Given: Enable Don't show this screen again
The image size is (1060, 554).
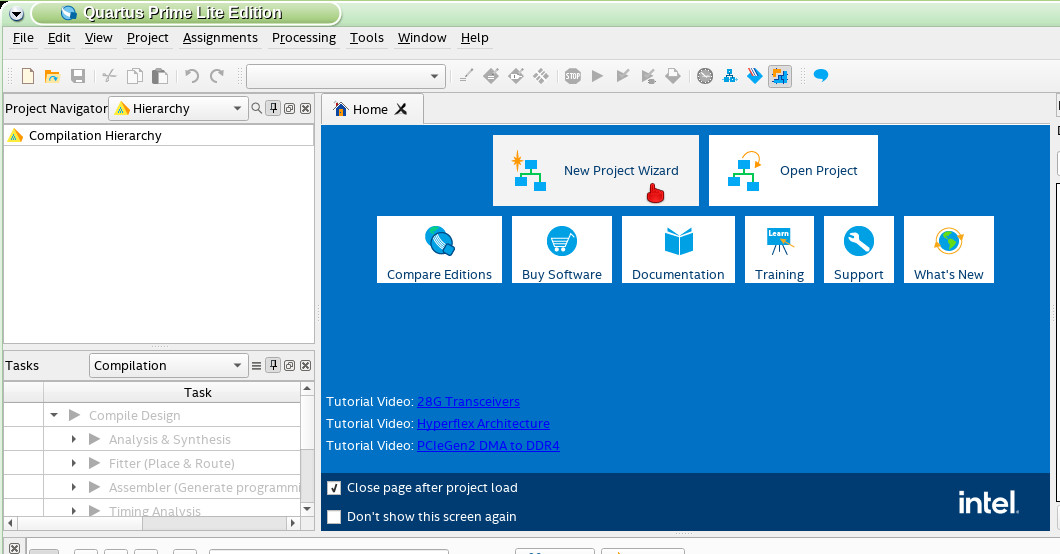Looking at the screenshot, I should (x=335, y=517).
